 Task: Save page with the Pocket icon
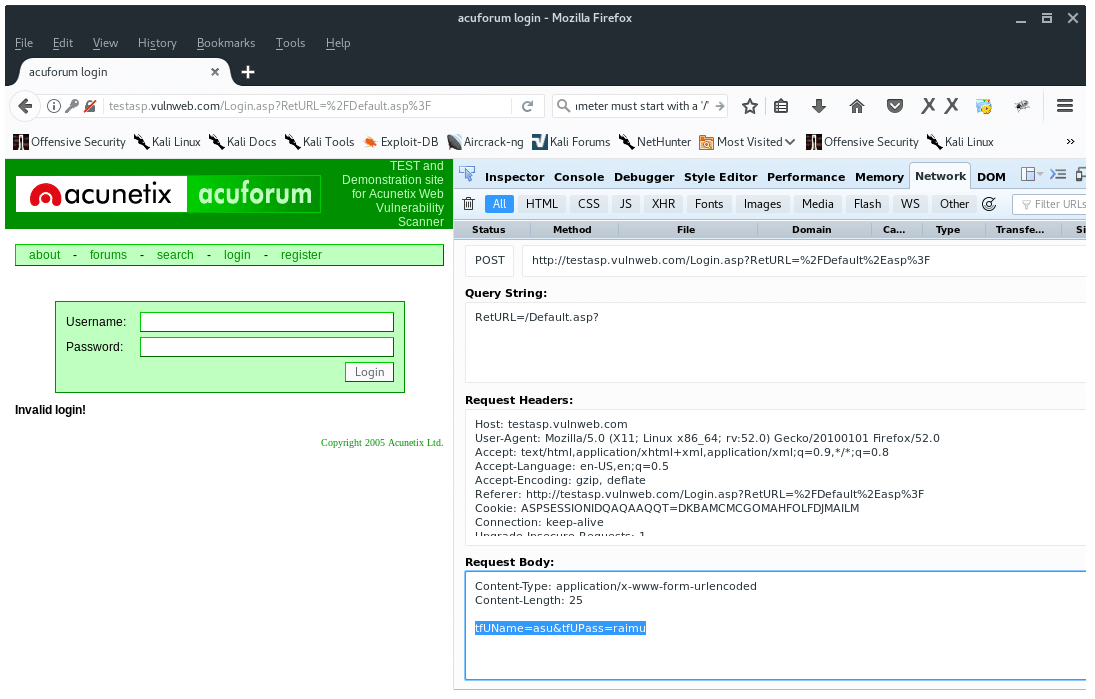click(895, 106)
